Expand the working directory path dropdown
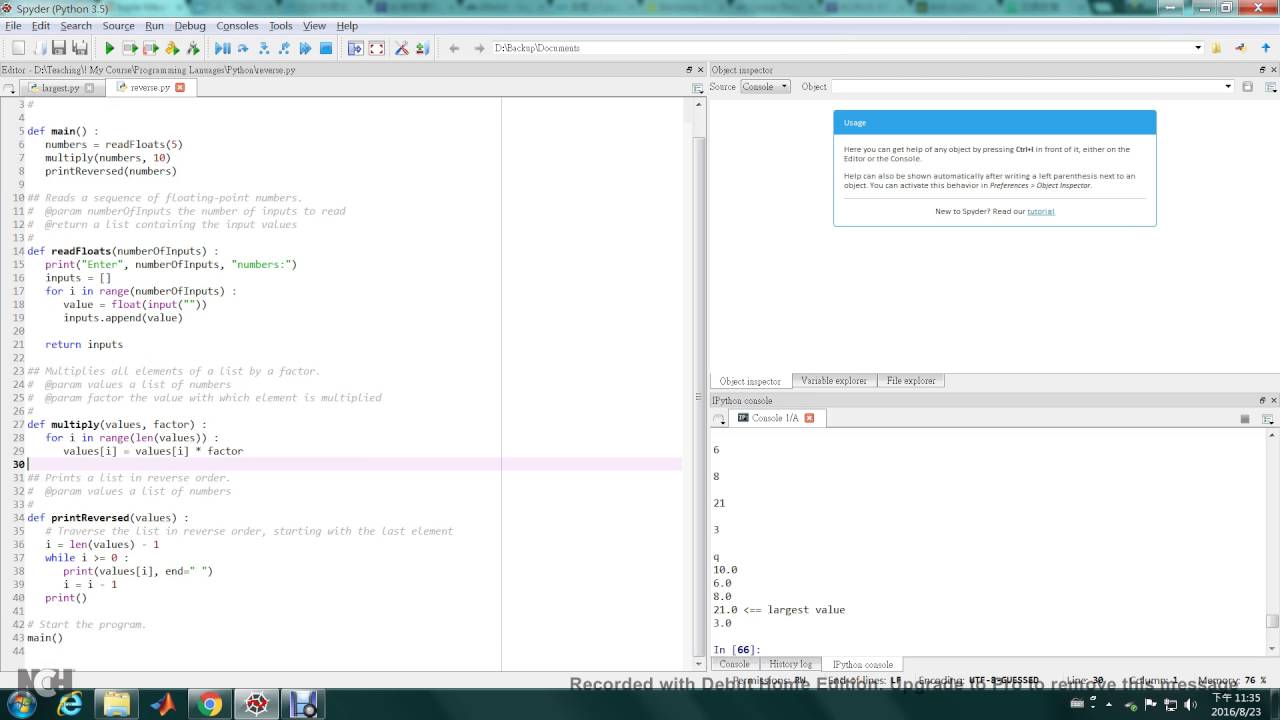This screenshot has height=720, width=1280. point(1198,48)
